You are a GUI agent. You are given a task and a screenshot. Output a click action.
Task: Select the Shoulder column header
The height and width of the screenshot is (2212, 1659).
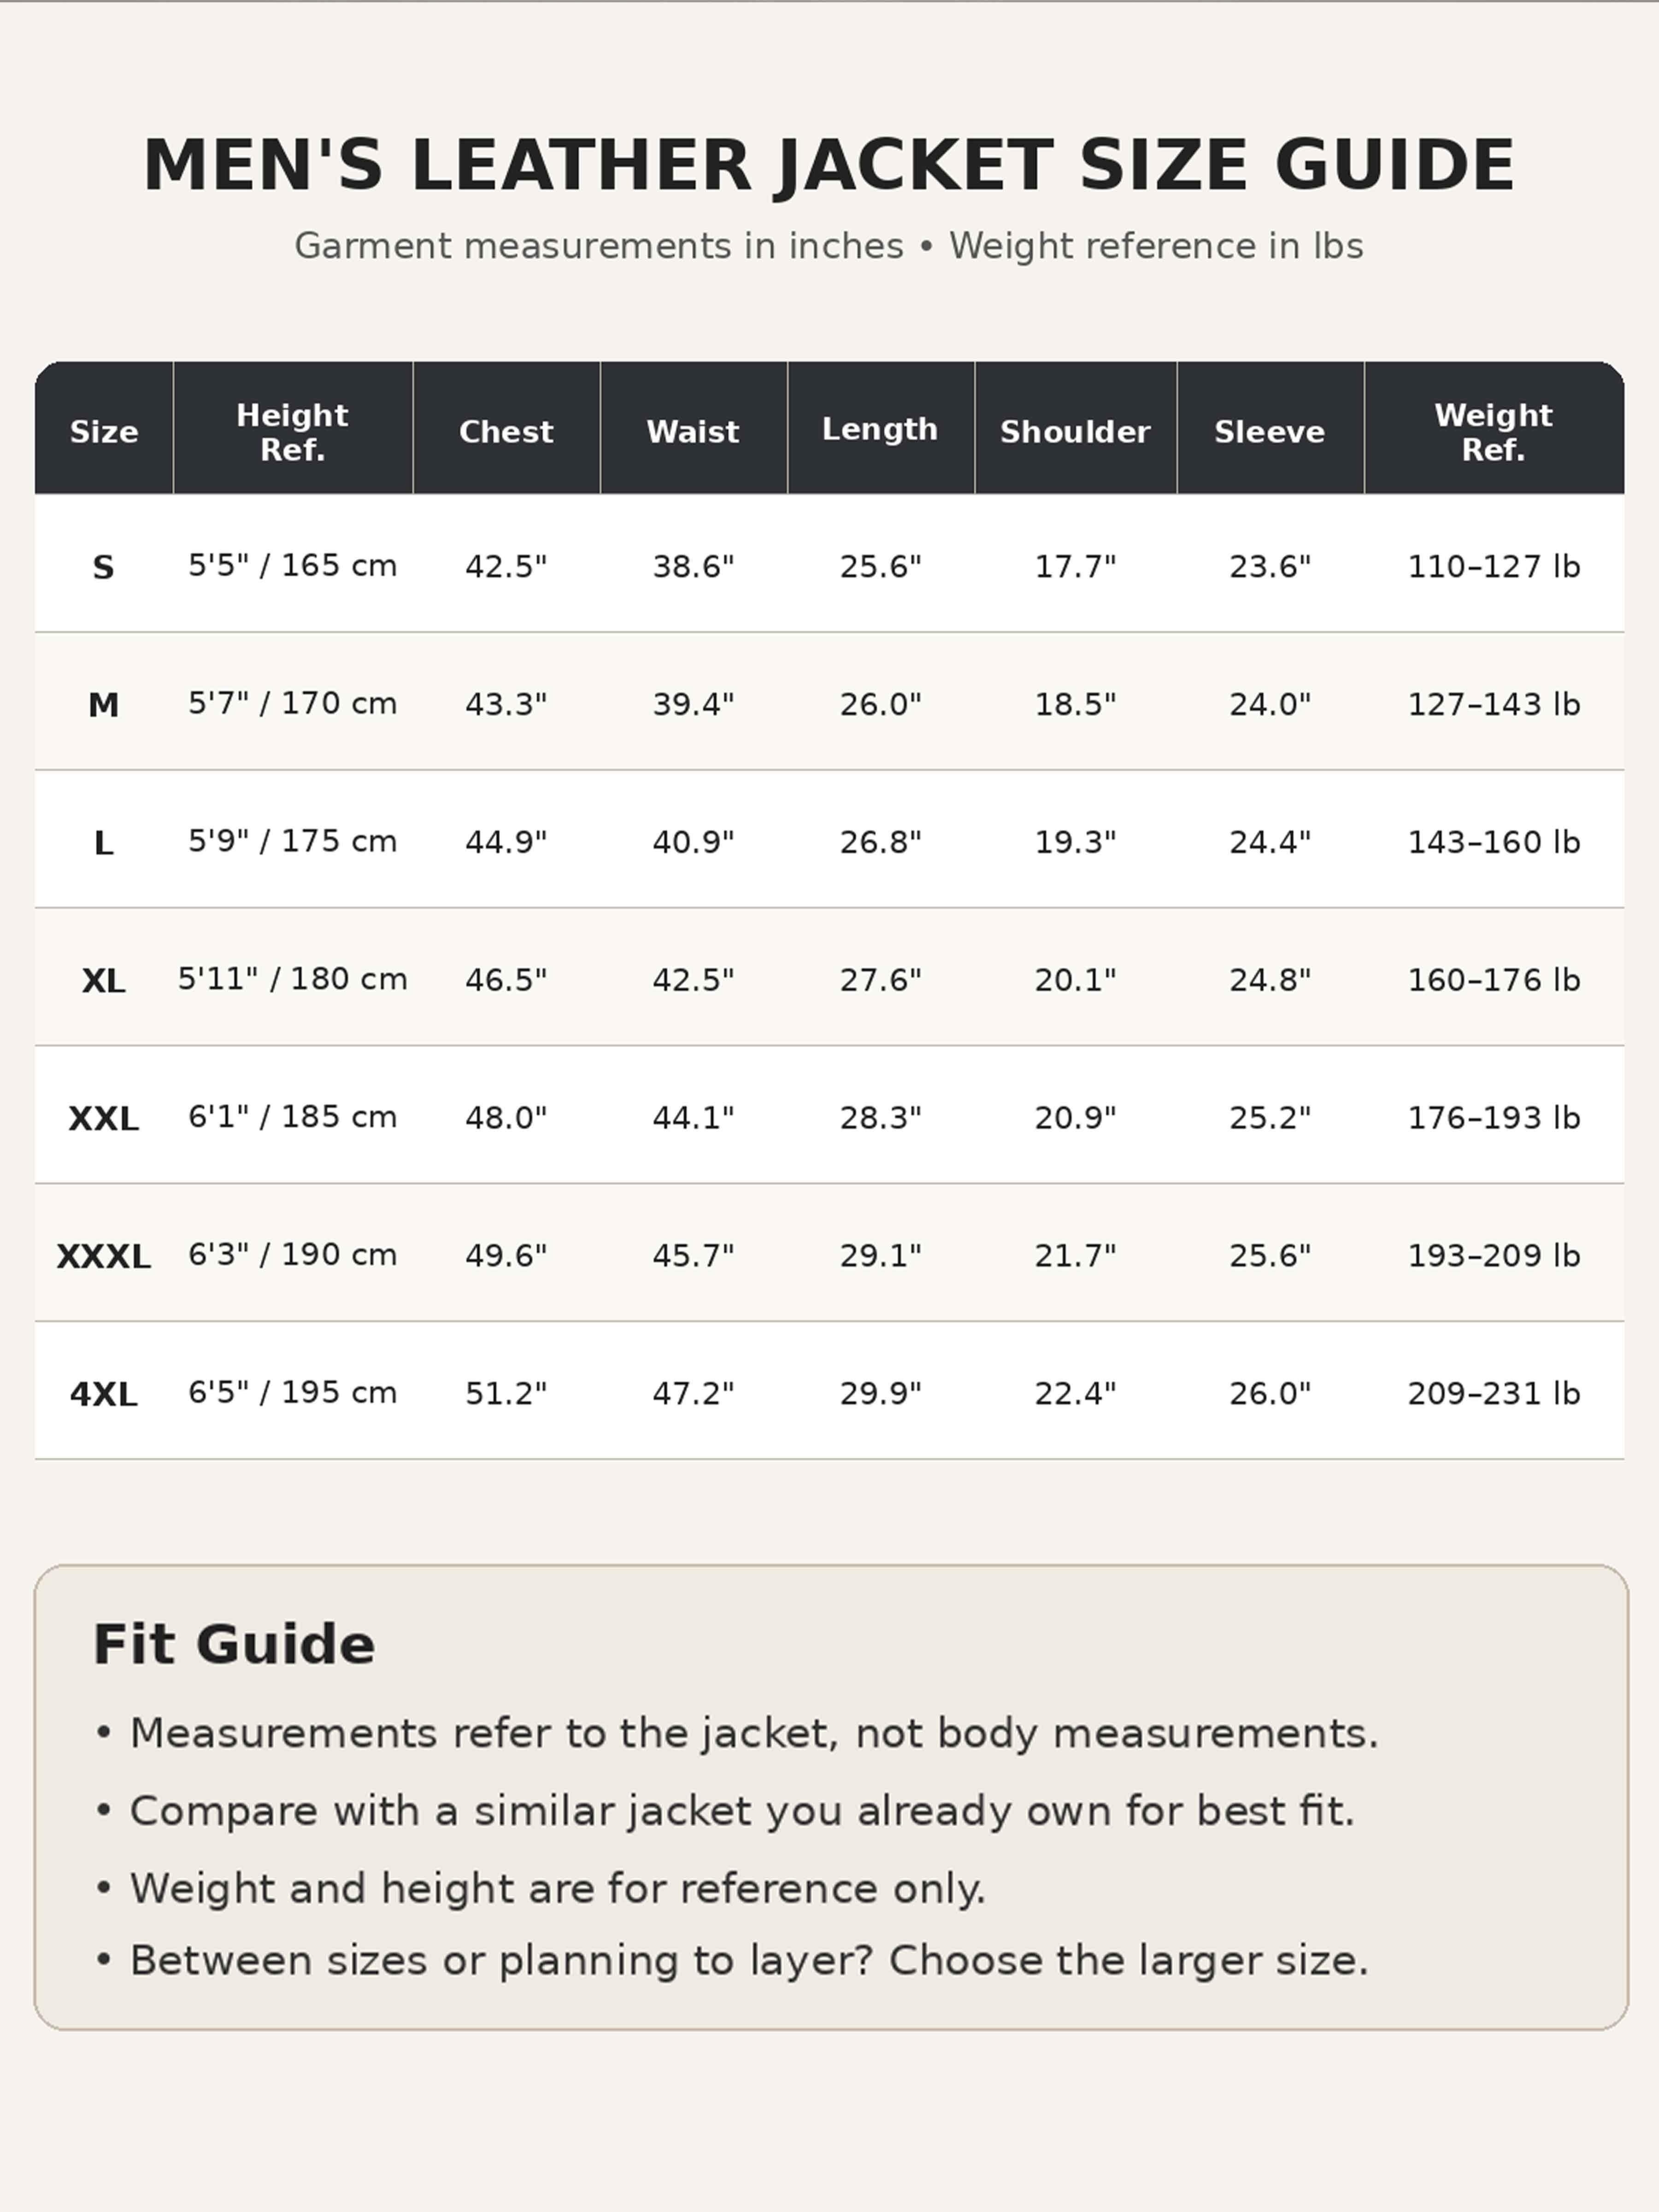1075,431
